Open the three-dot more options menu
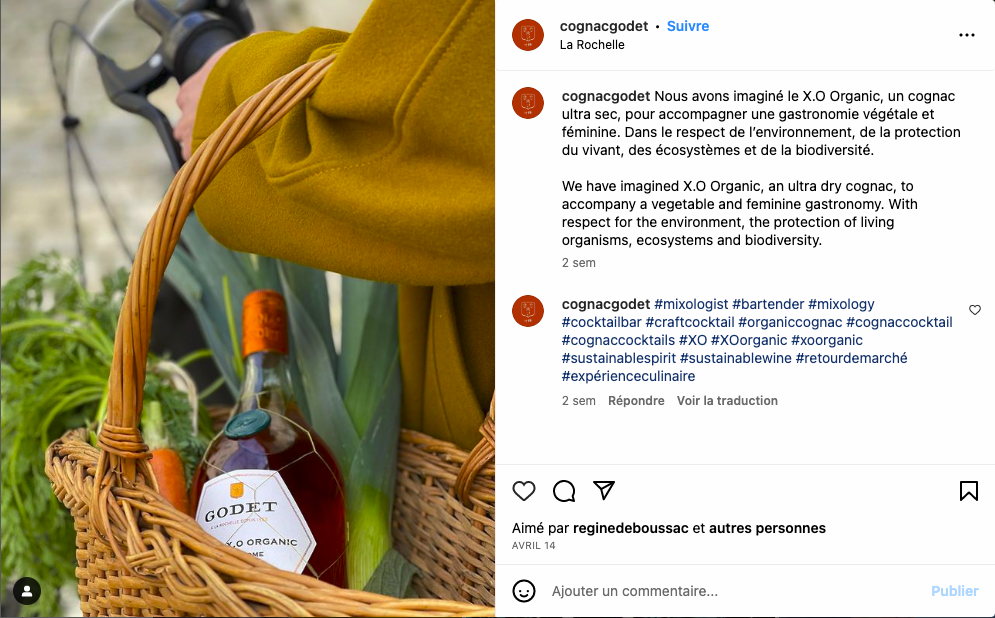 [x=966, y=35]
